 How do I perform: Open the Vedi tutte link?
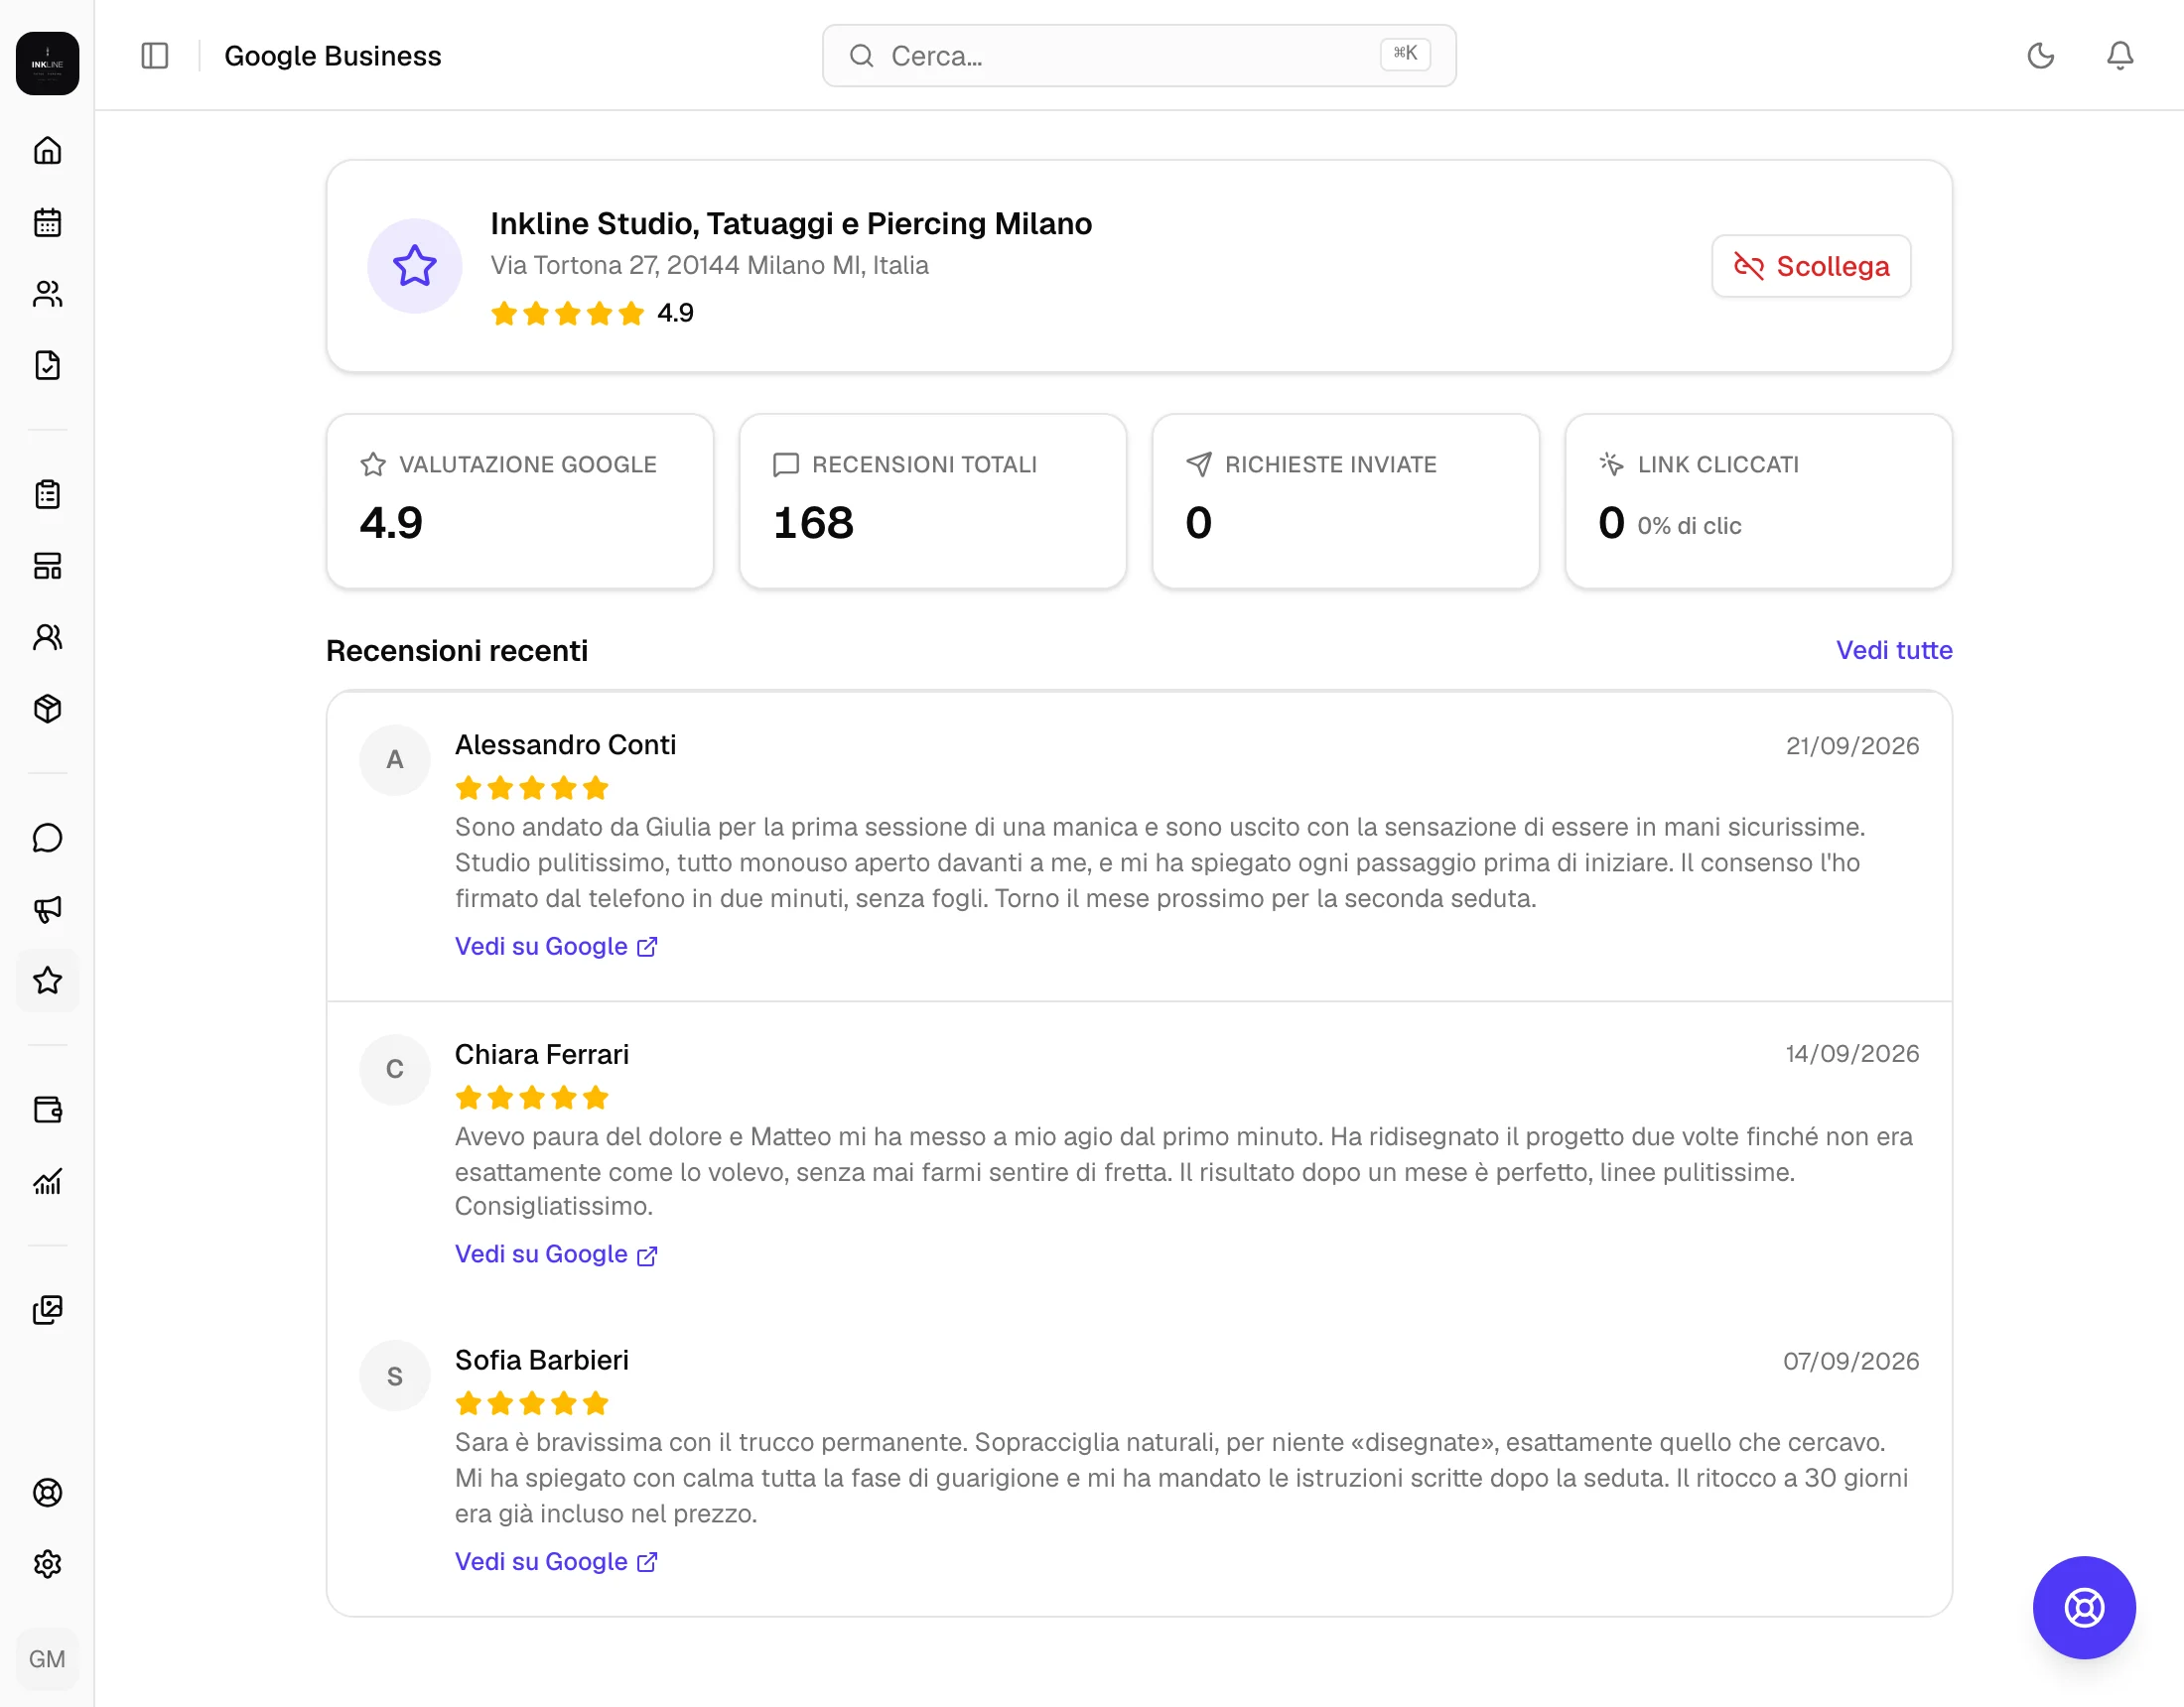click(x=1894, y=650)
